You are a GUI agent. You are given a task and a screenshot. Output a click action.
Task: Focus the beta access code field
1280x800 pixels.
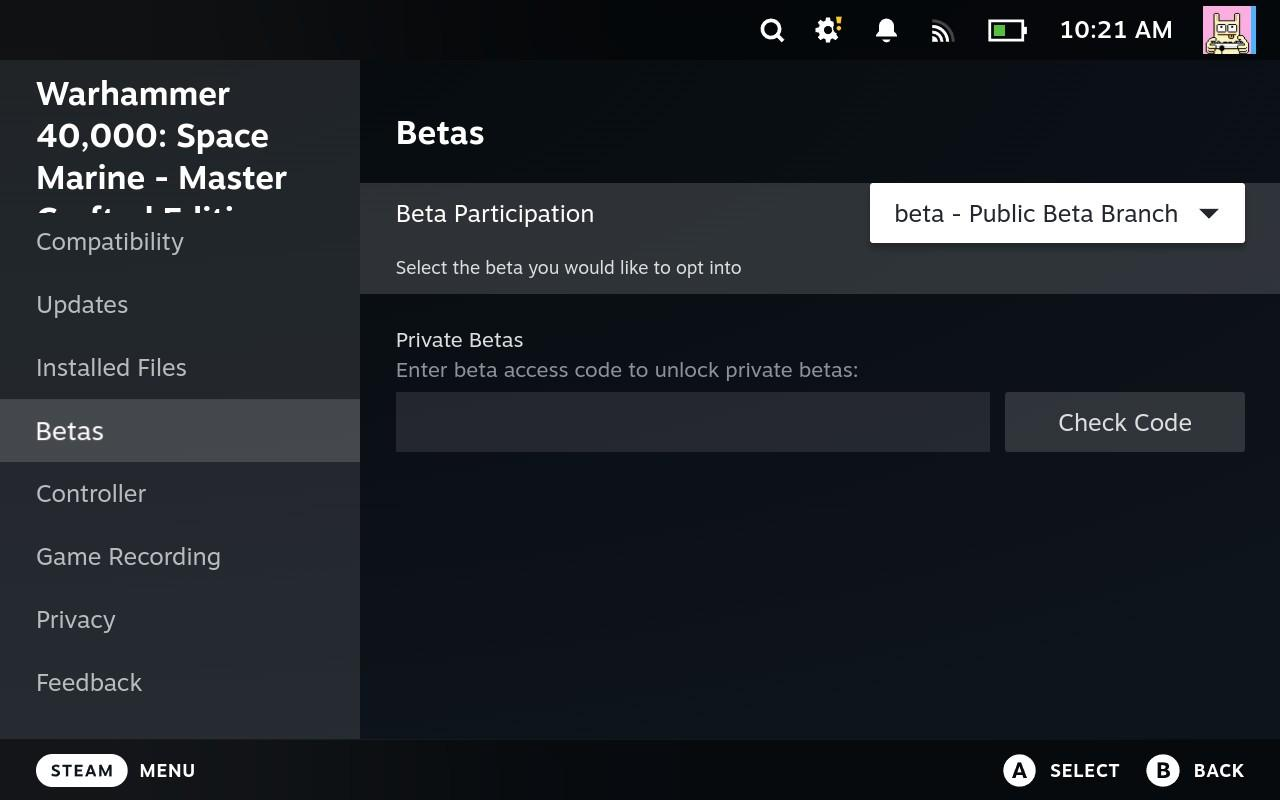pos(692,422)
